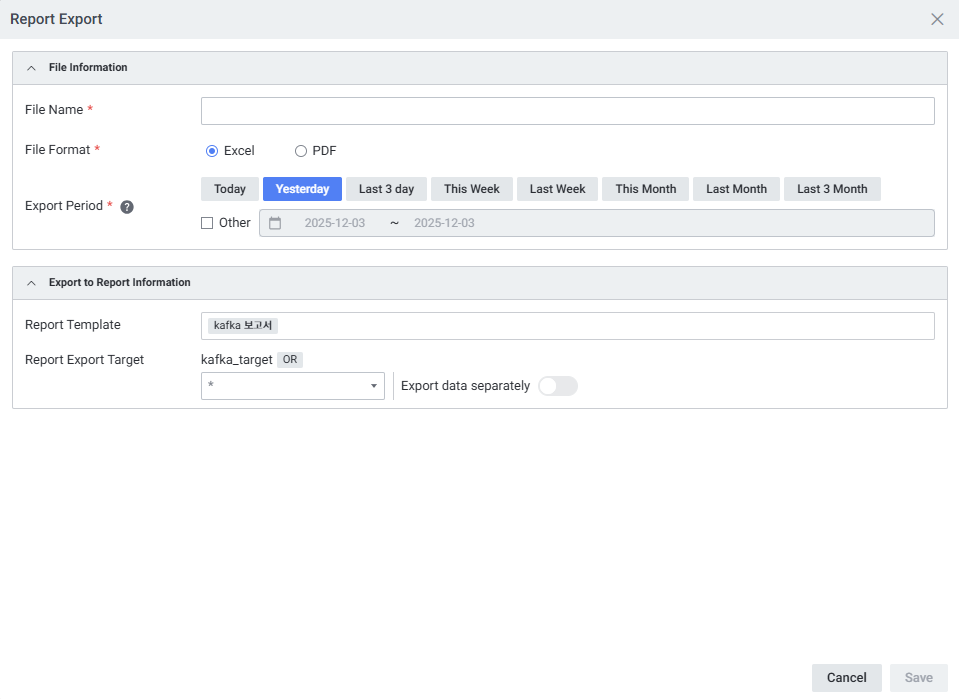Set export period to Last 3 day
The image size is (959, 699).
[x=386, y=189]
